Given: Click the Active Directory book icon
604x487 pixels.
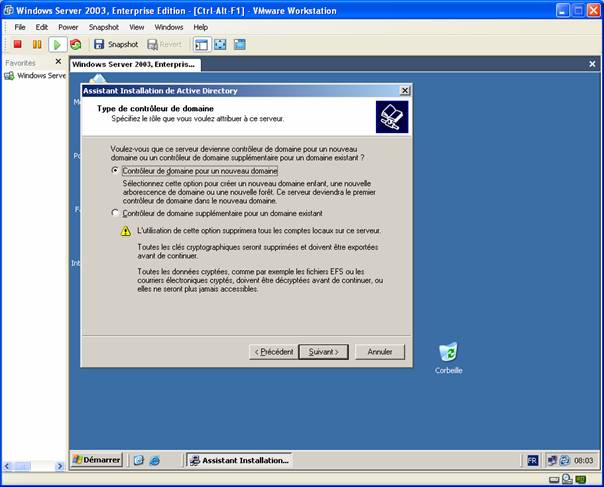Looking at the screenshot, I should pyautogui.click(x=392, y=117).
